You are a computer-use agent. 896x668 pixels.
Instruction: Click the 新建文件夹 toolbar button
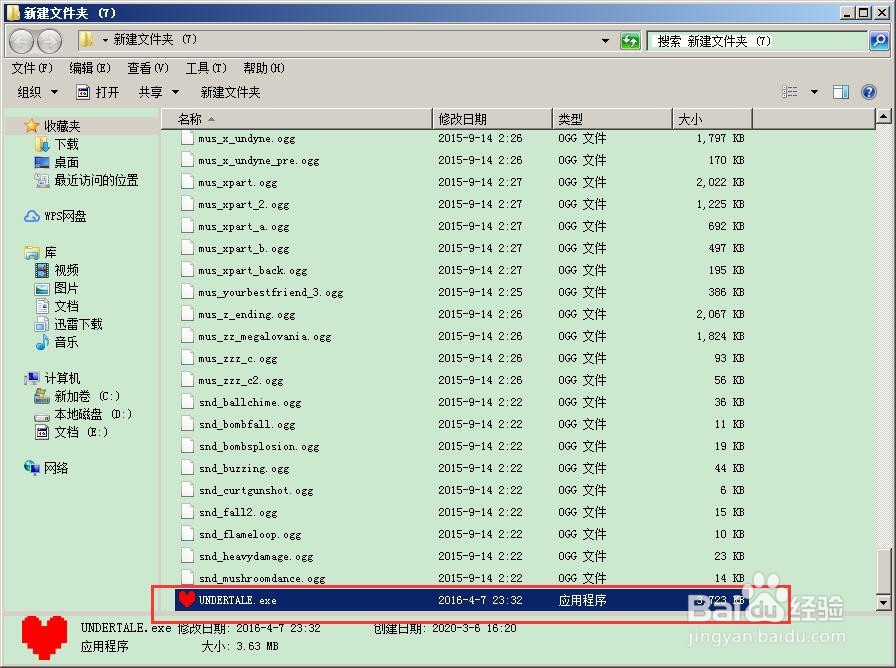click(x=230, y=92)
